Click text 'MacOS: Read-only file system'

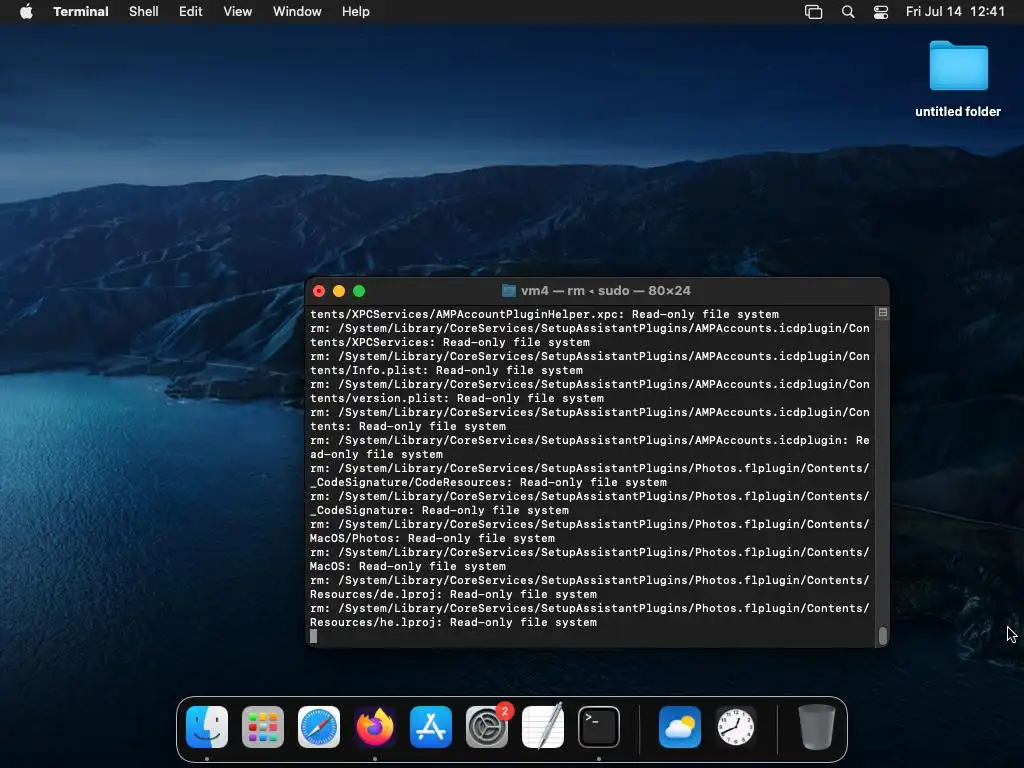click(408, 566)
